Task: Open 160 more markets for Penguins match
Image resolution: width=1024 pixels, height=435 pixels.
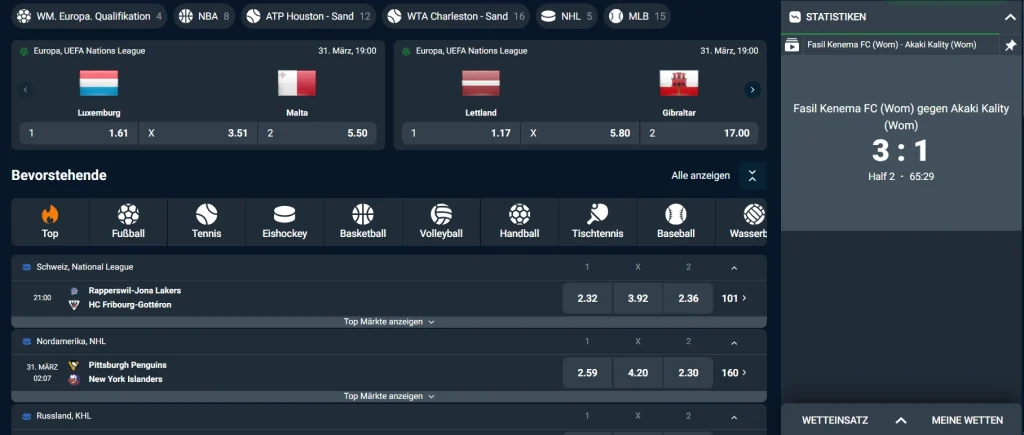Action: [x=734, y=373]
